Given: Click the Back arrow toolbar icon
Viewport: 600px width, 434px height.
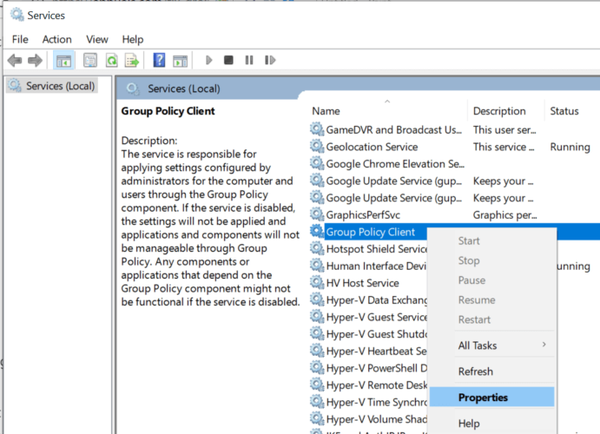Looking at the screenshot, I should pos(15,60).
